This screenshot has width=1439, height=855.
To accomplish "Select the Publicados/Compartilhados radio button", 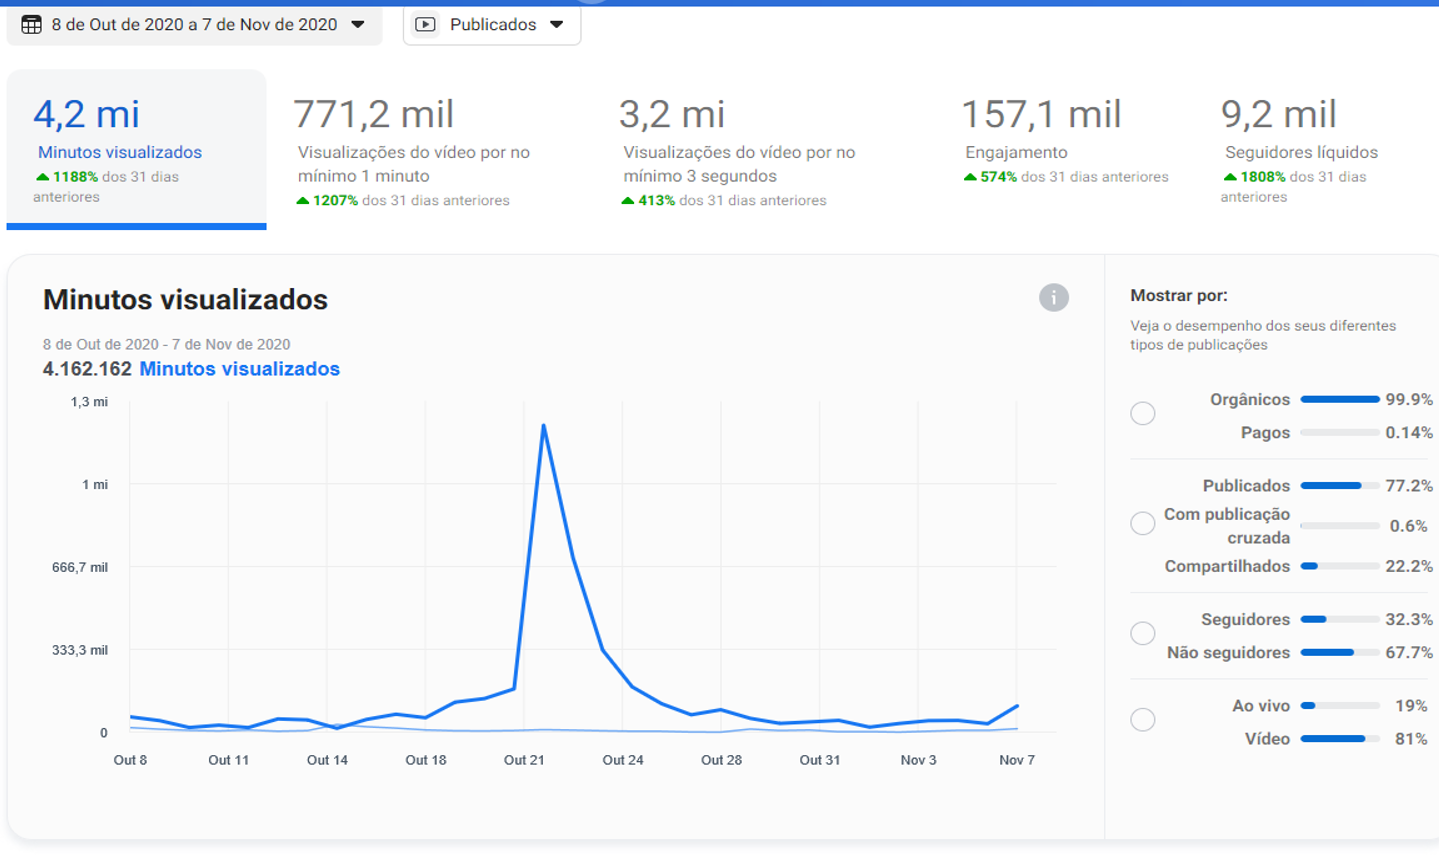I will coord(1143,523).
